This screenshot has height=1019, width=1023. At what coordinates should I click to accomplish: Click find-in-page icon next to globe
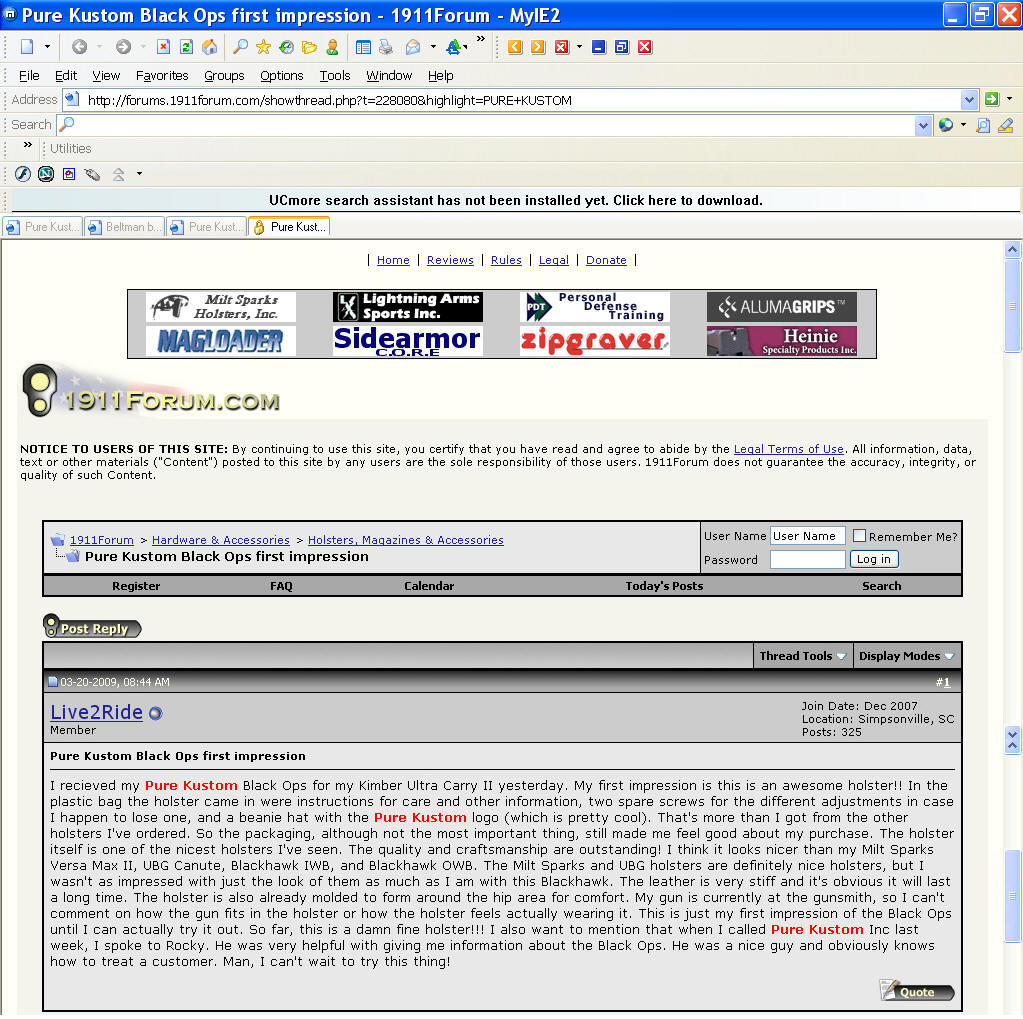(x=983, y=125)
